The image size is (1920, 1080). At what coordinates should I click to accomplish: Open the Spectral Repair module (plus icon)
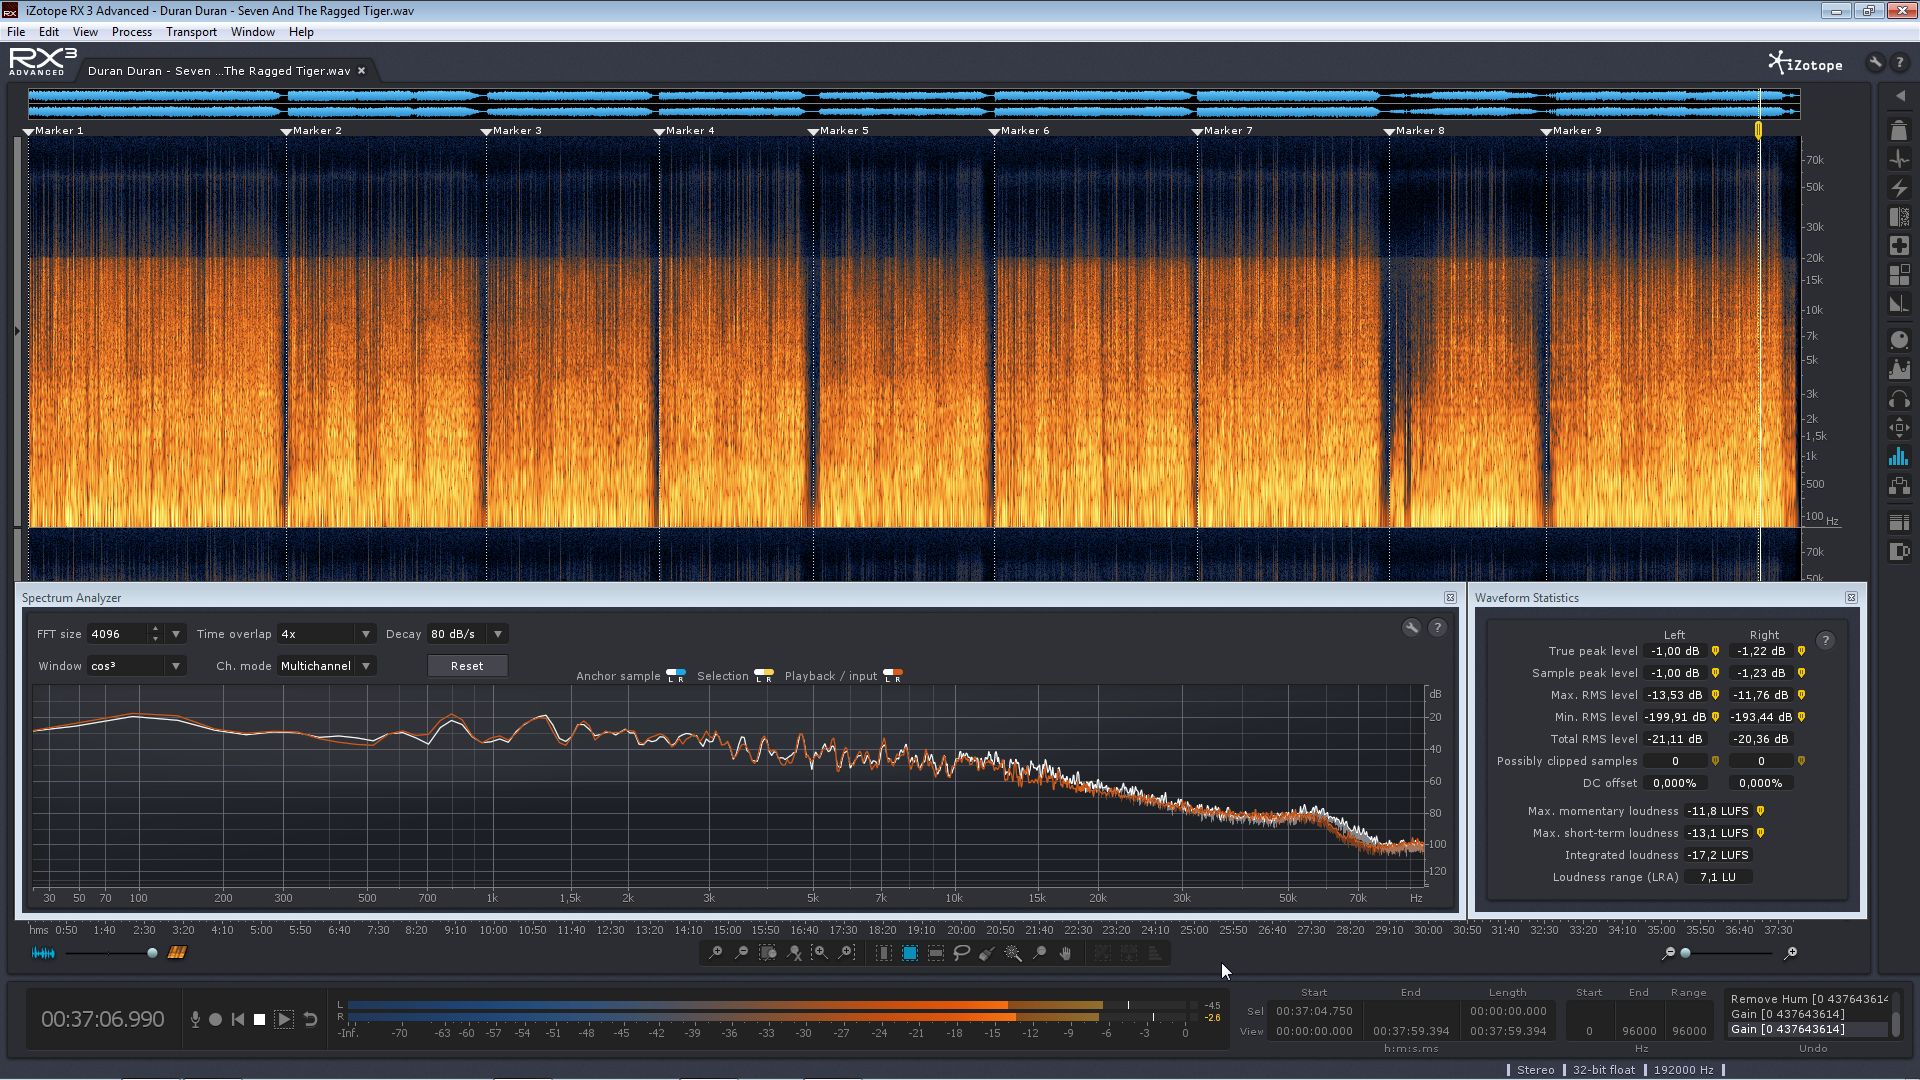click(1899, 246)
